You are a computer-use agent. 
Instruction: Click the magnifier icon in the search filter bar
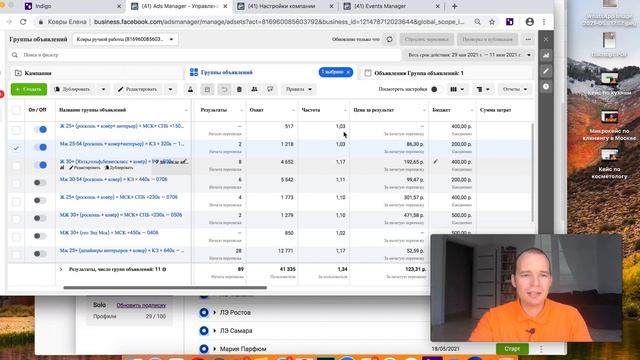(x=15, y=55)
